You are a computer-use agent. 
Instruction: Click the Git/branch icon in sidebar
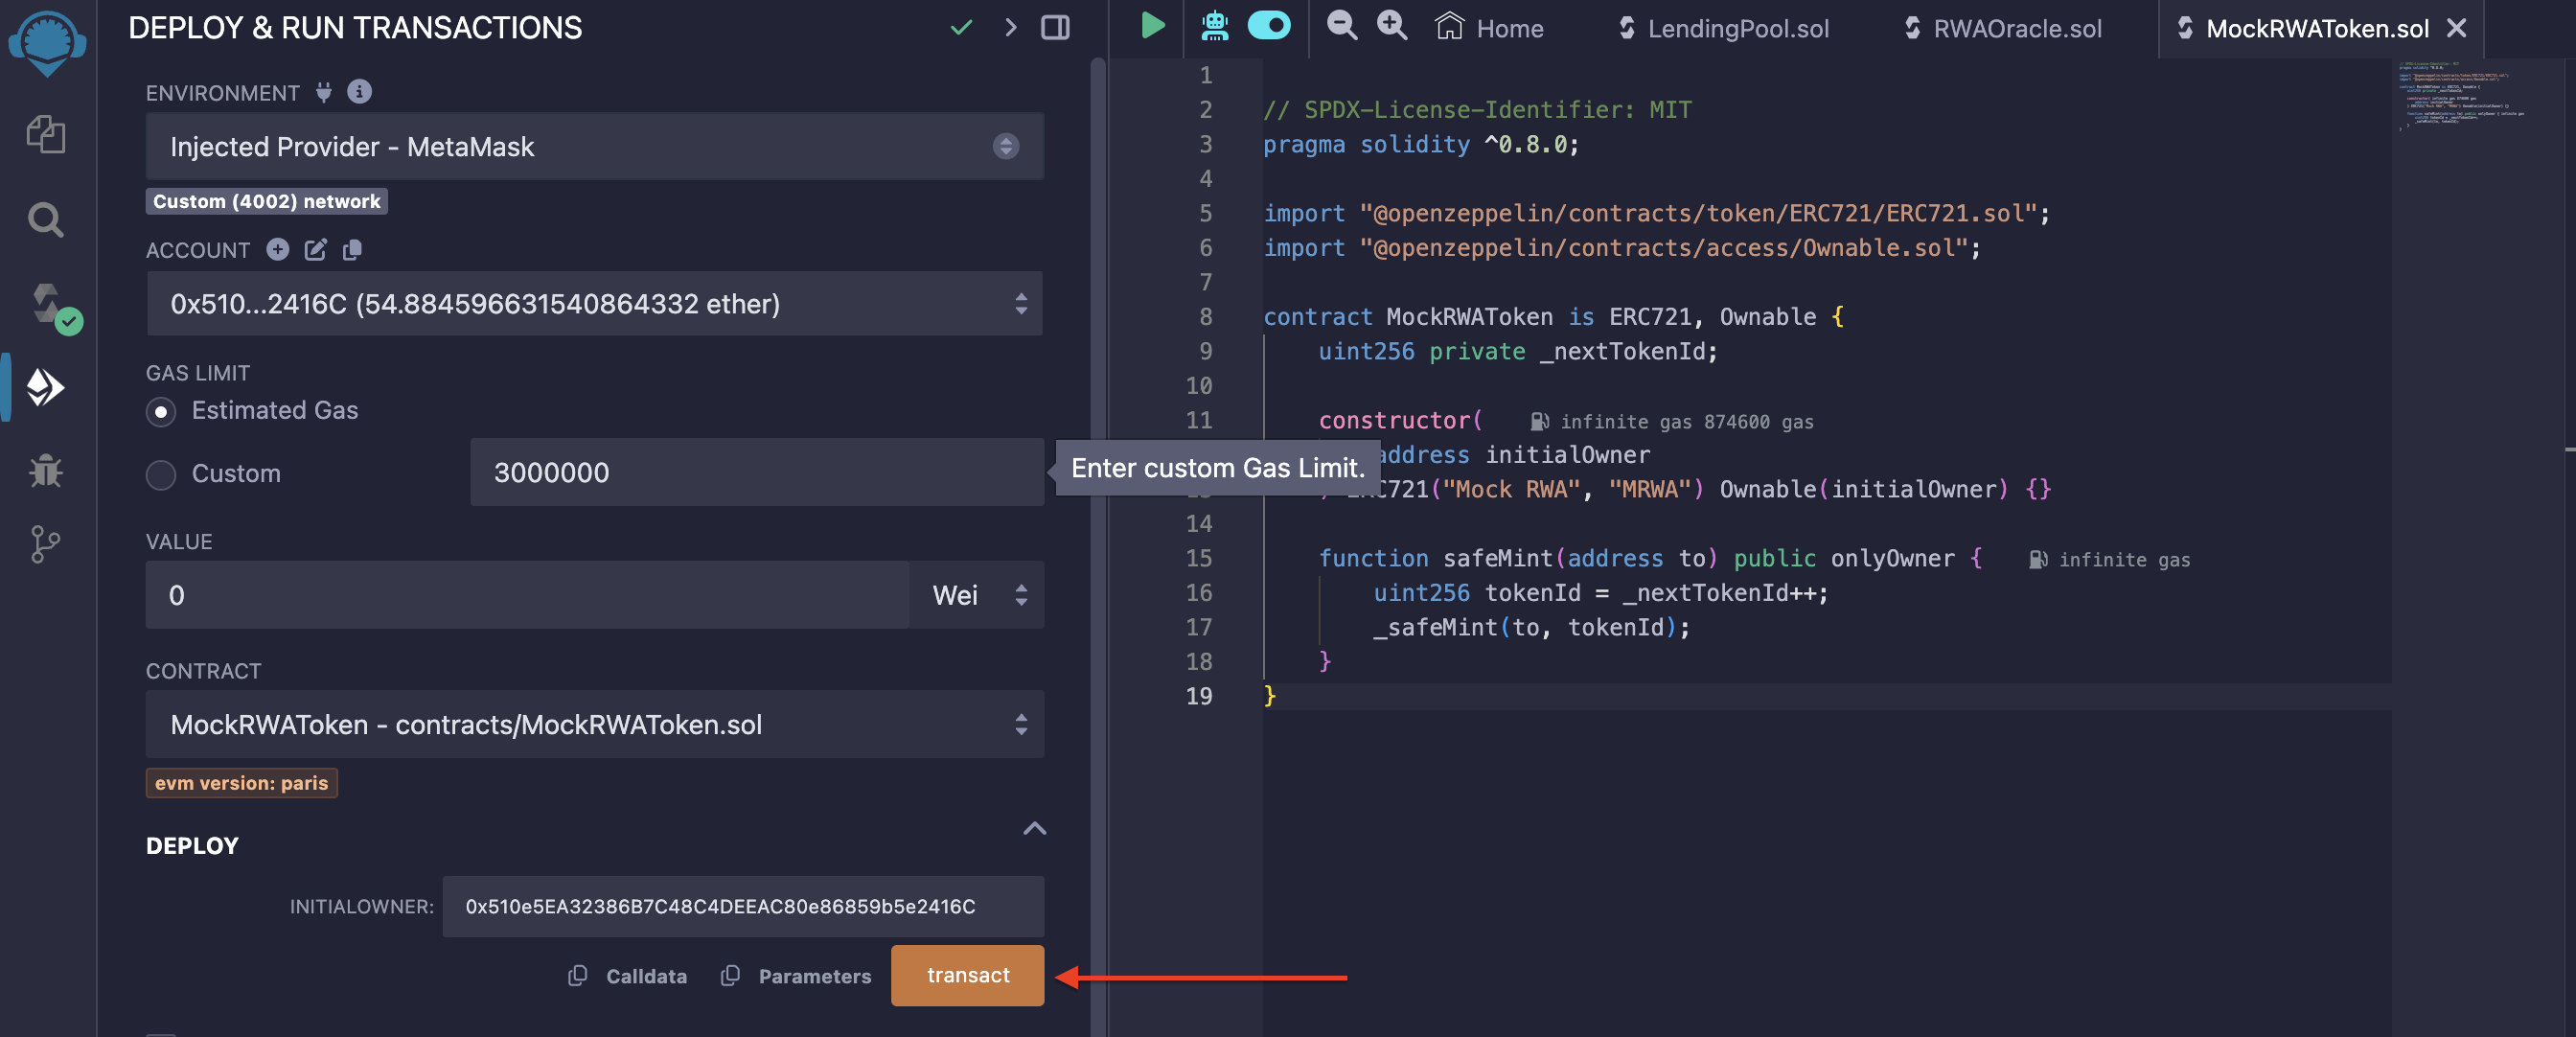click(44, 541)
